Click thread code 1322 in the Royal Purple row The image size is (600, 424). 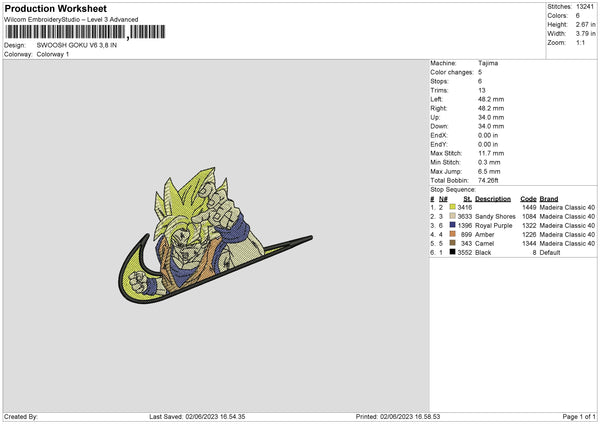tap(530, 225)
